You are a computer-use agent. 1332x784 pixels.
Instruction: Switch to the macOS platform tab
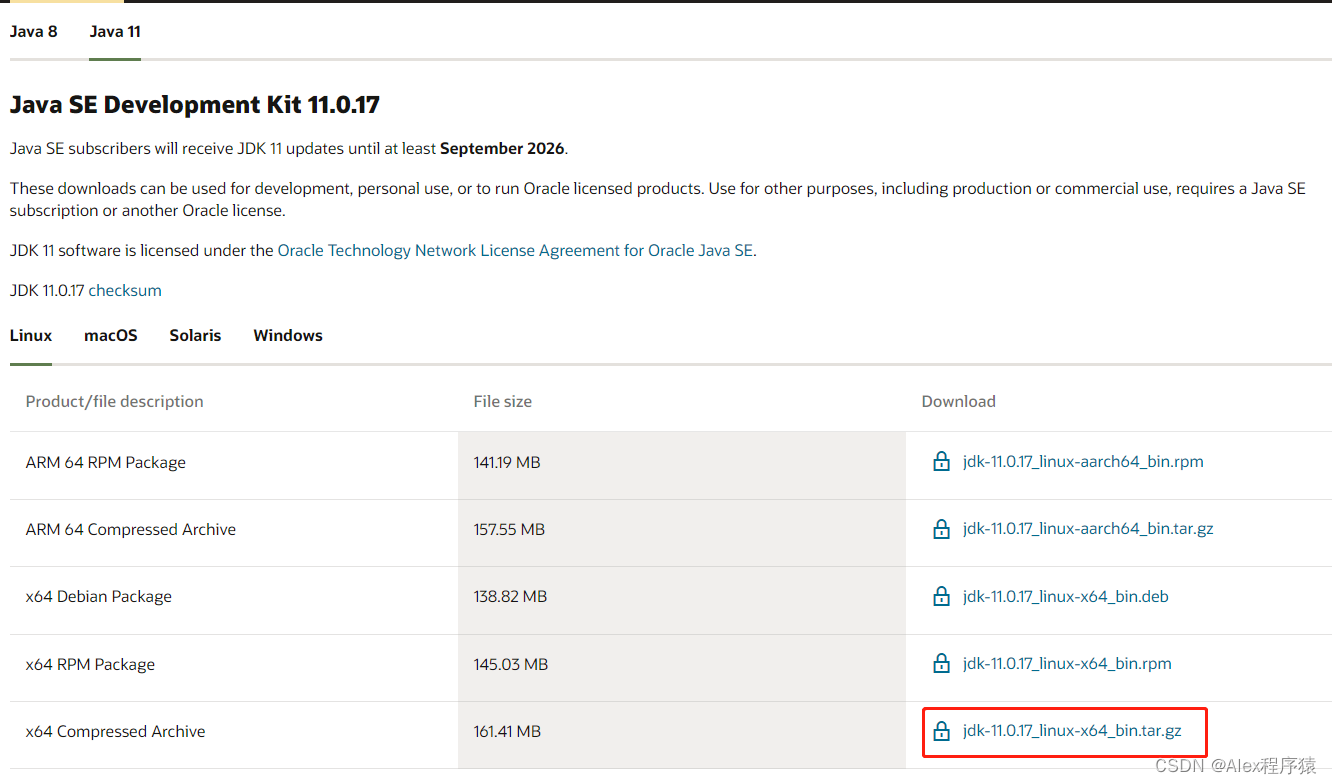(111, 335)
